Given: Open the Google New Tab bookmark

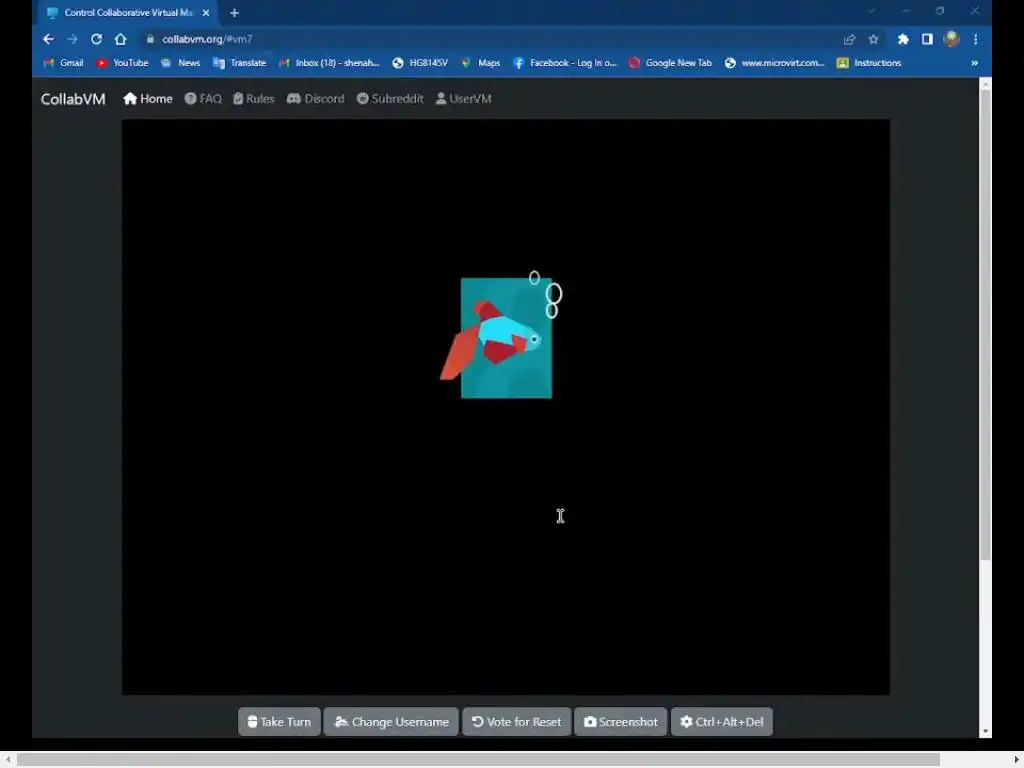Looking at the screenshot, I should 671,63.
